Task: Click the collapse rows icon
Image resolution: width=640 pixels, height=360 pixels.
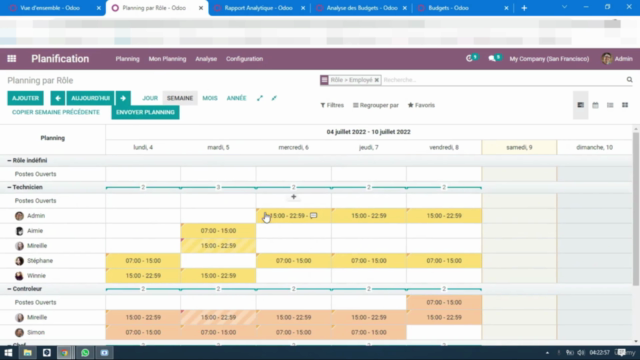Action: (x=274, y=98)
